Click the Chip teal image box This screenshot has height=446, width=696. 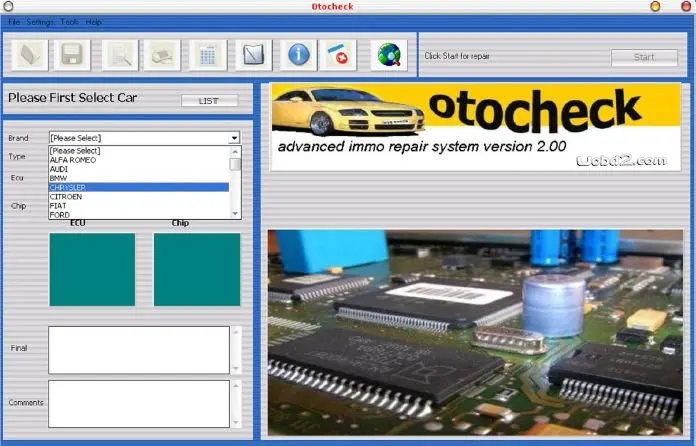pyautogui.click(x=197, y=269)
